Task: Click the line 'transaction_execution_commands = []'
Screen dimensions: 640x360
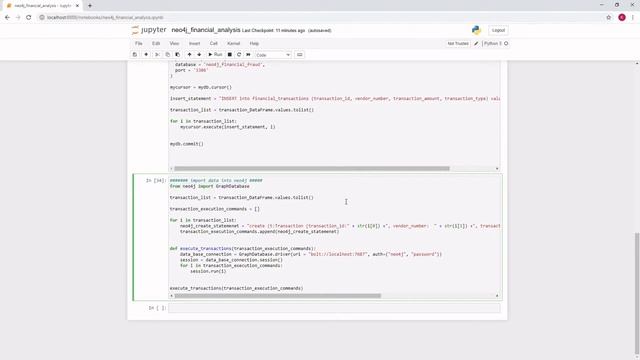Action: coord(215,209)
